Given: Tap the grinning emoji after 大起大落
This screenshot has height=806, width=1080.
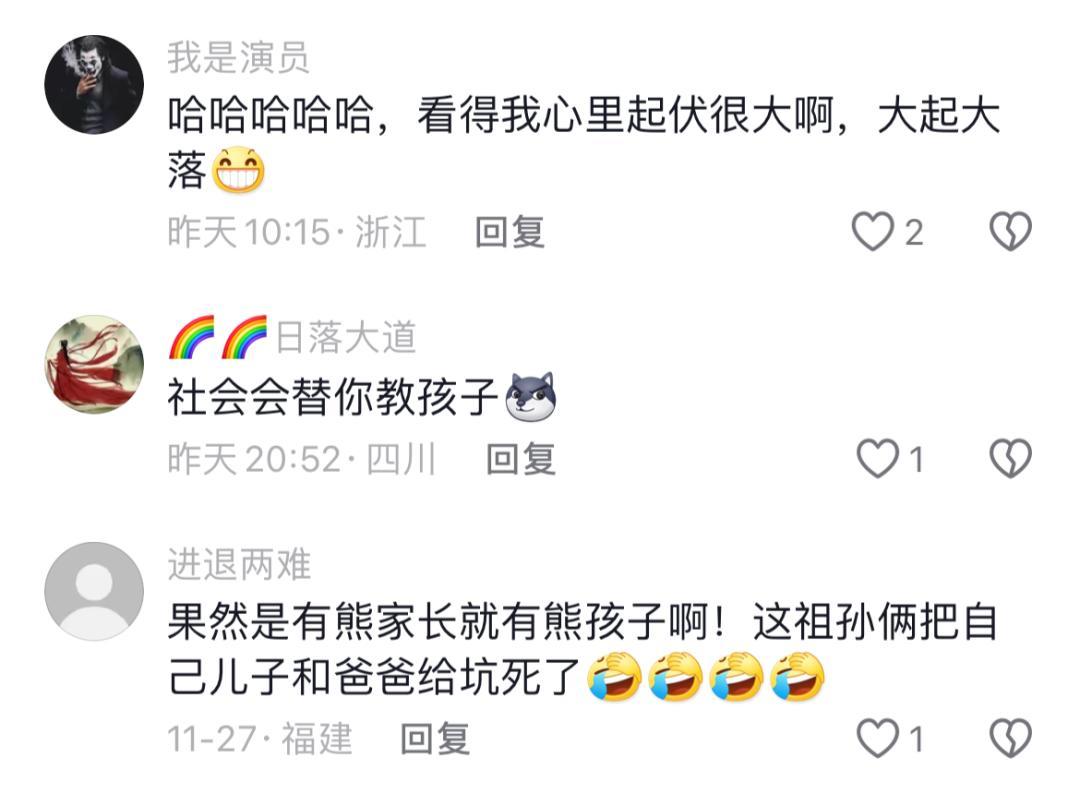Looking at the screenshot, I should click(x=238, y=169).
